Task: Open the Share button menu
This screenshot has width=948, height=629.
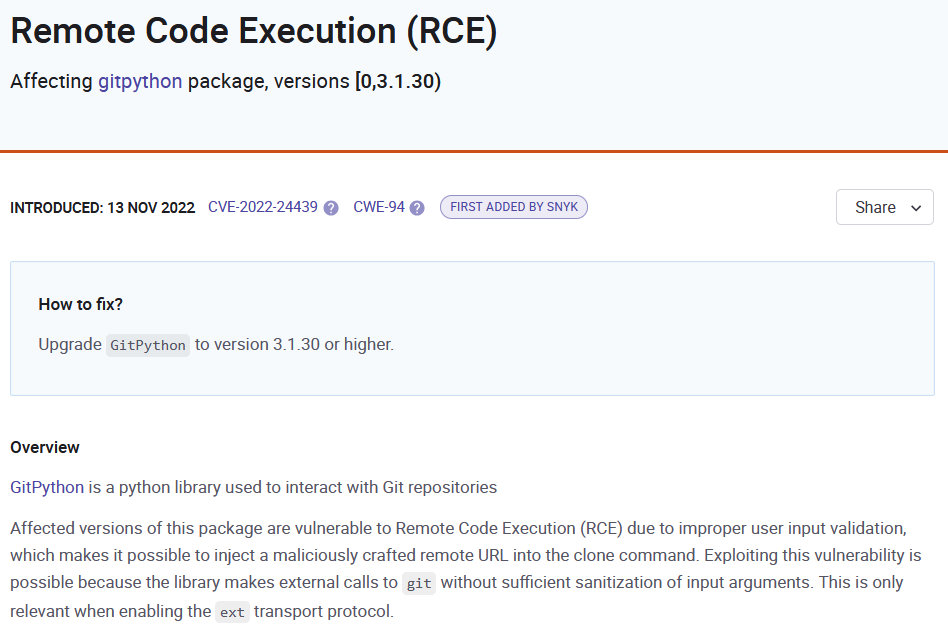Action: coord(885,207)
